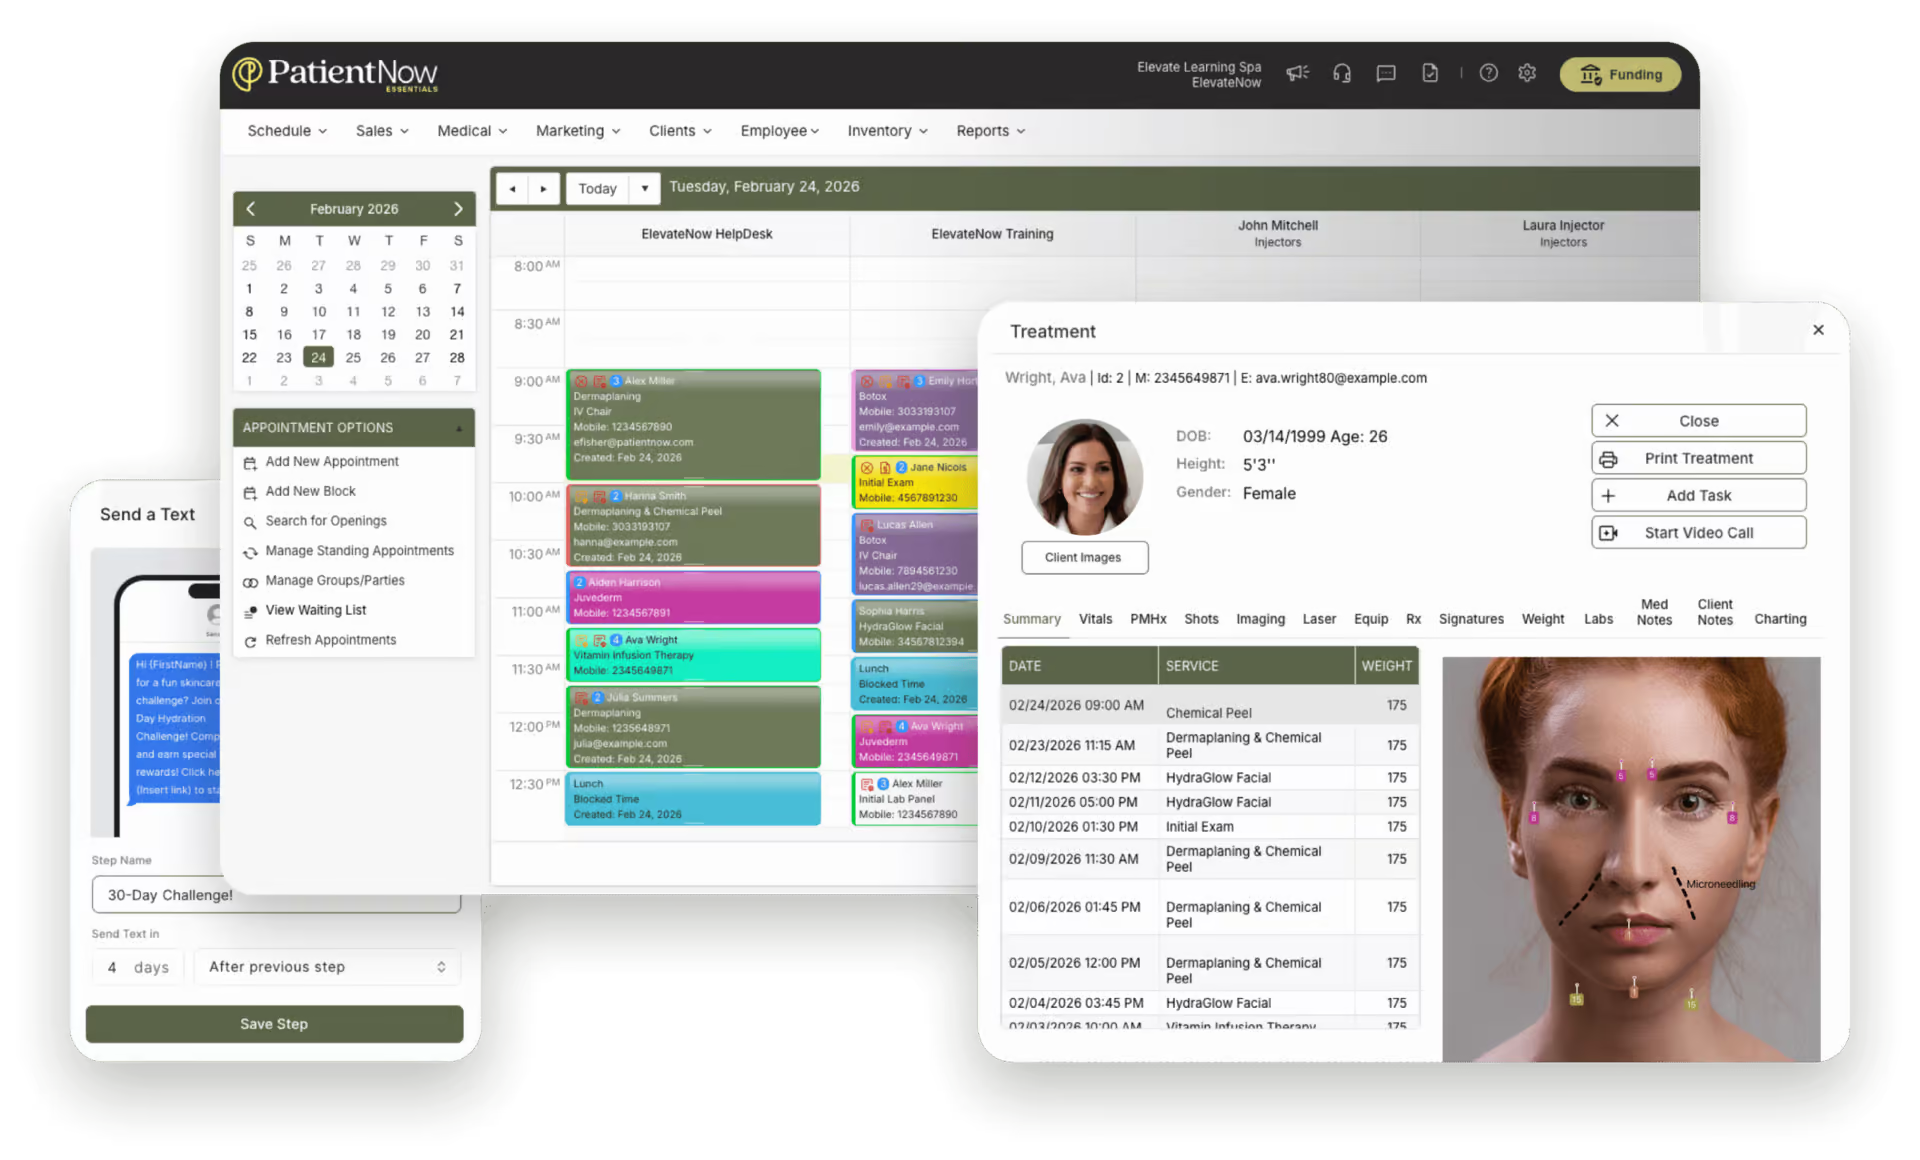1920x1160 pixels.
Task: Open Aiden Harrison Juvederm appointment block
Action: coord(693,597)
